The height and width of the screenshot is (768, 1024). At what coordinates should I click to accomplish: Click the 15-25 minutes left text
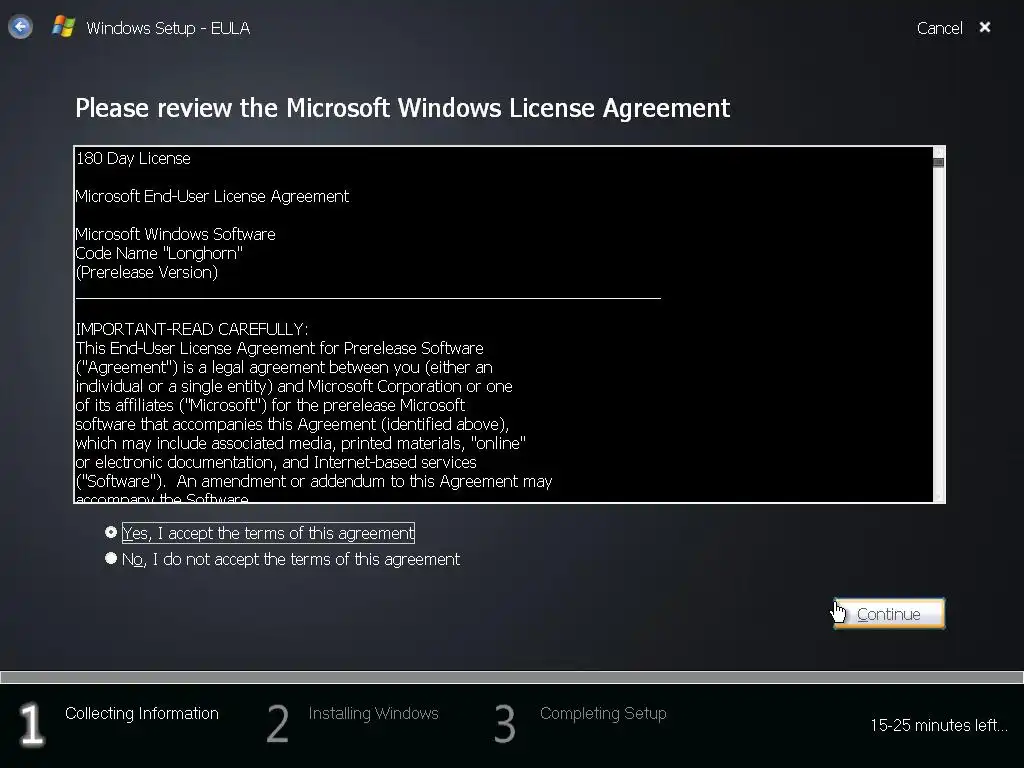click(938, 725)
